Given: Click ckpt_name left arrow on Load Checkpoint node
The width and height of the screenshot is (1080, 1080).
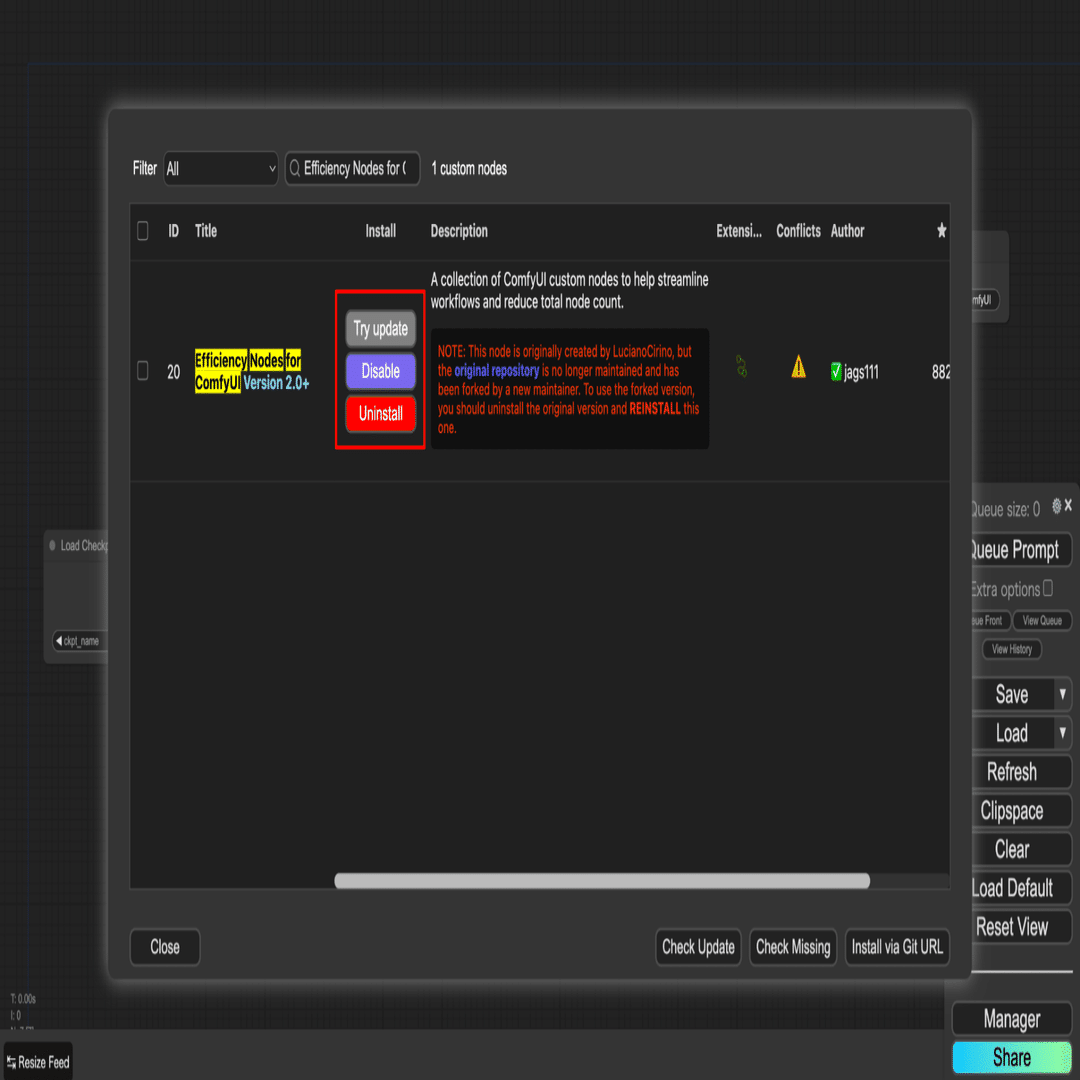Looking at the screenshot, I should [x=59, y=641].
